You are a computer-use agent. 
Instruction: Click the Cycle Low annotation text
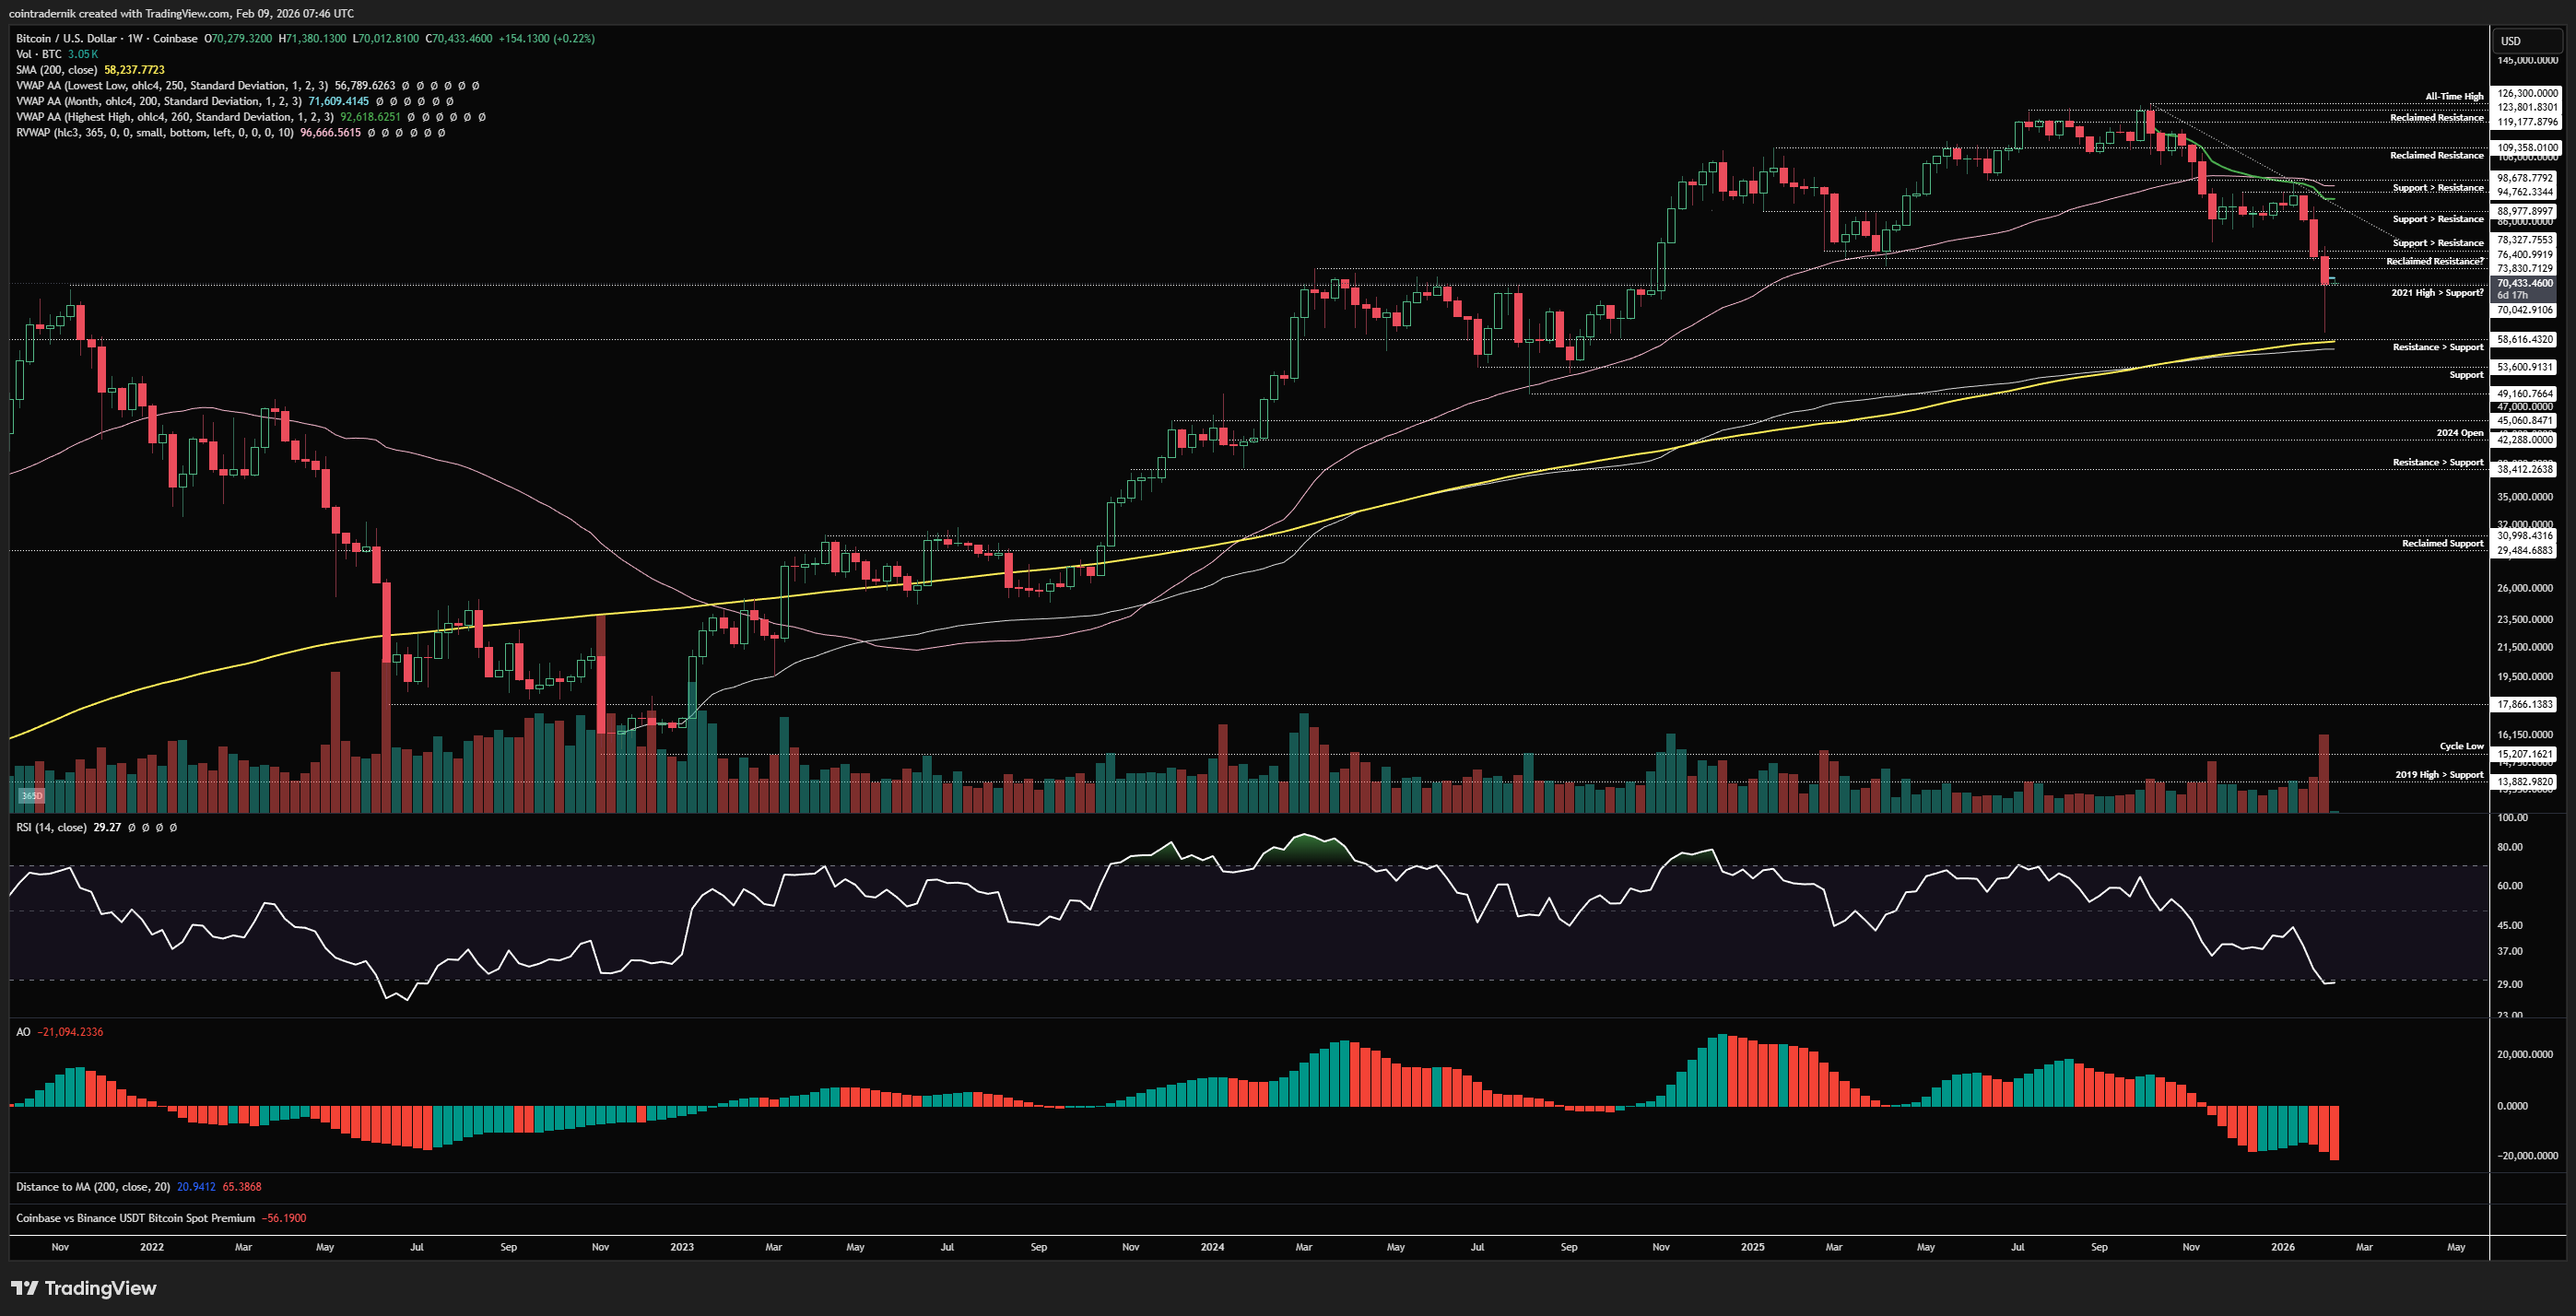click(2460, 746)
